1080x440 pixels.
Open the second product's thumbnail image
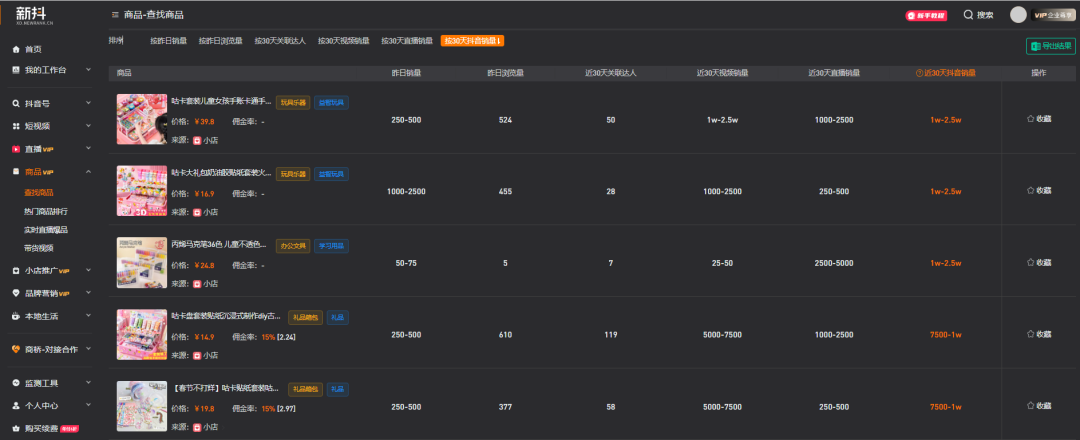(x=141, y=190)
